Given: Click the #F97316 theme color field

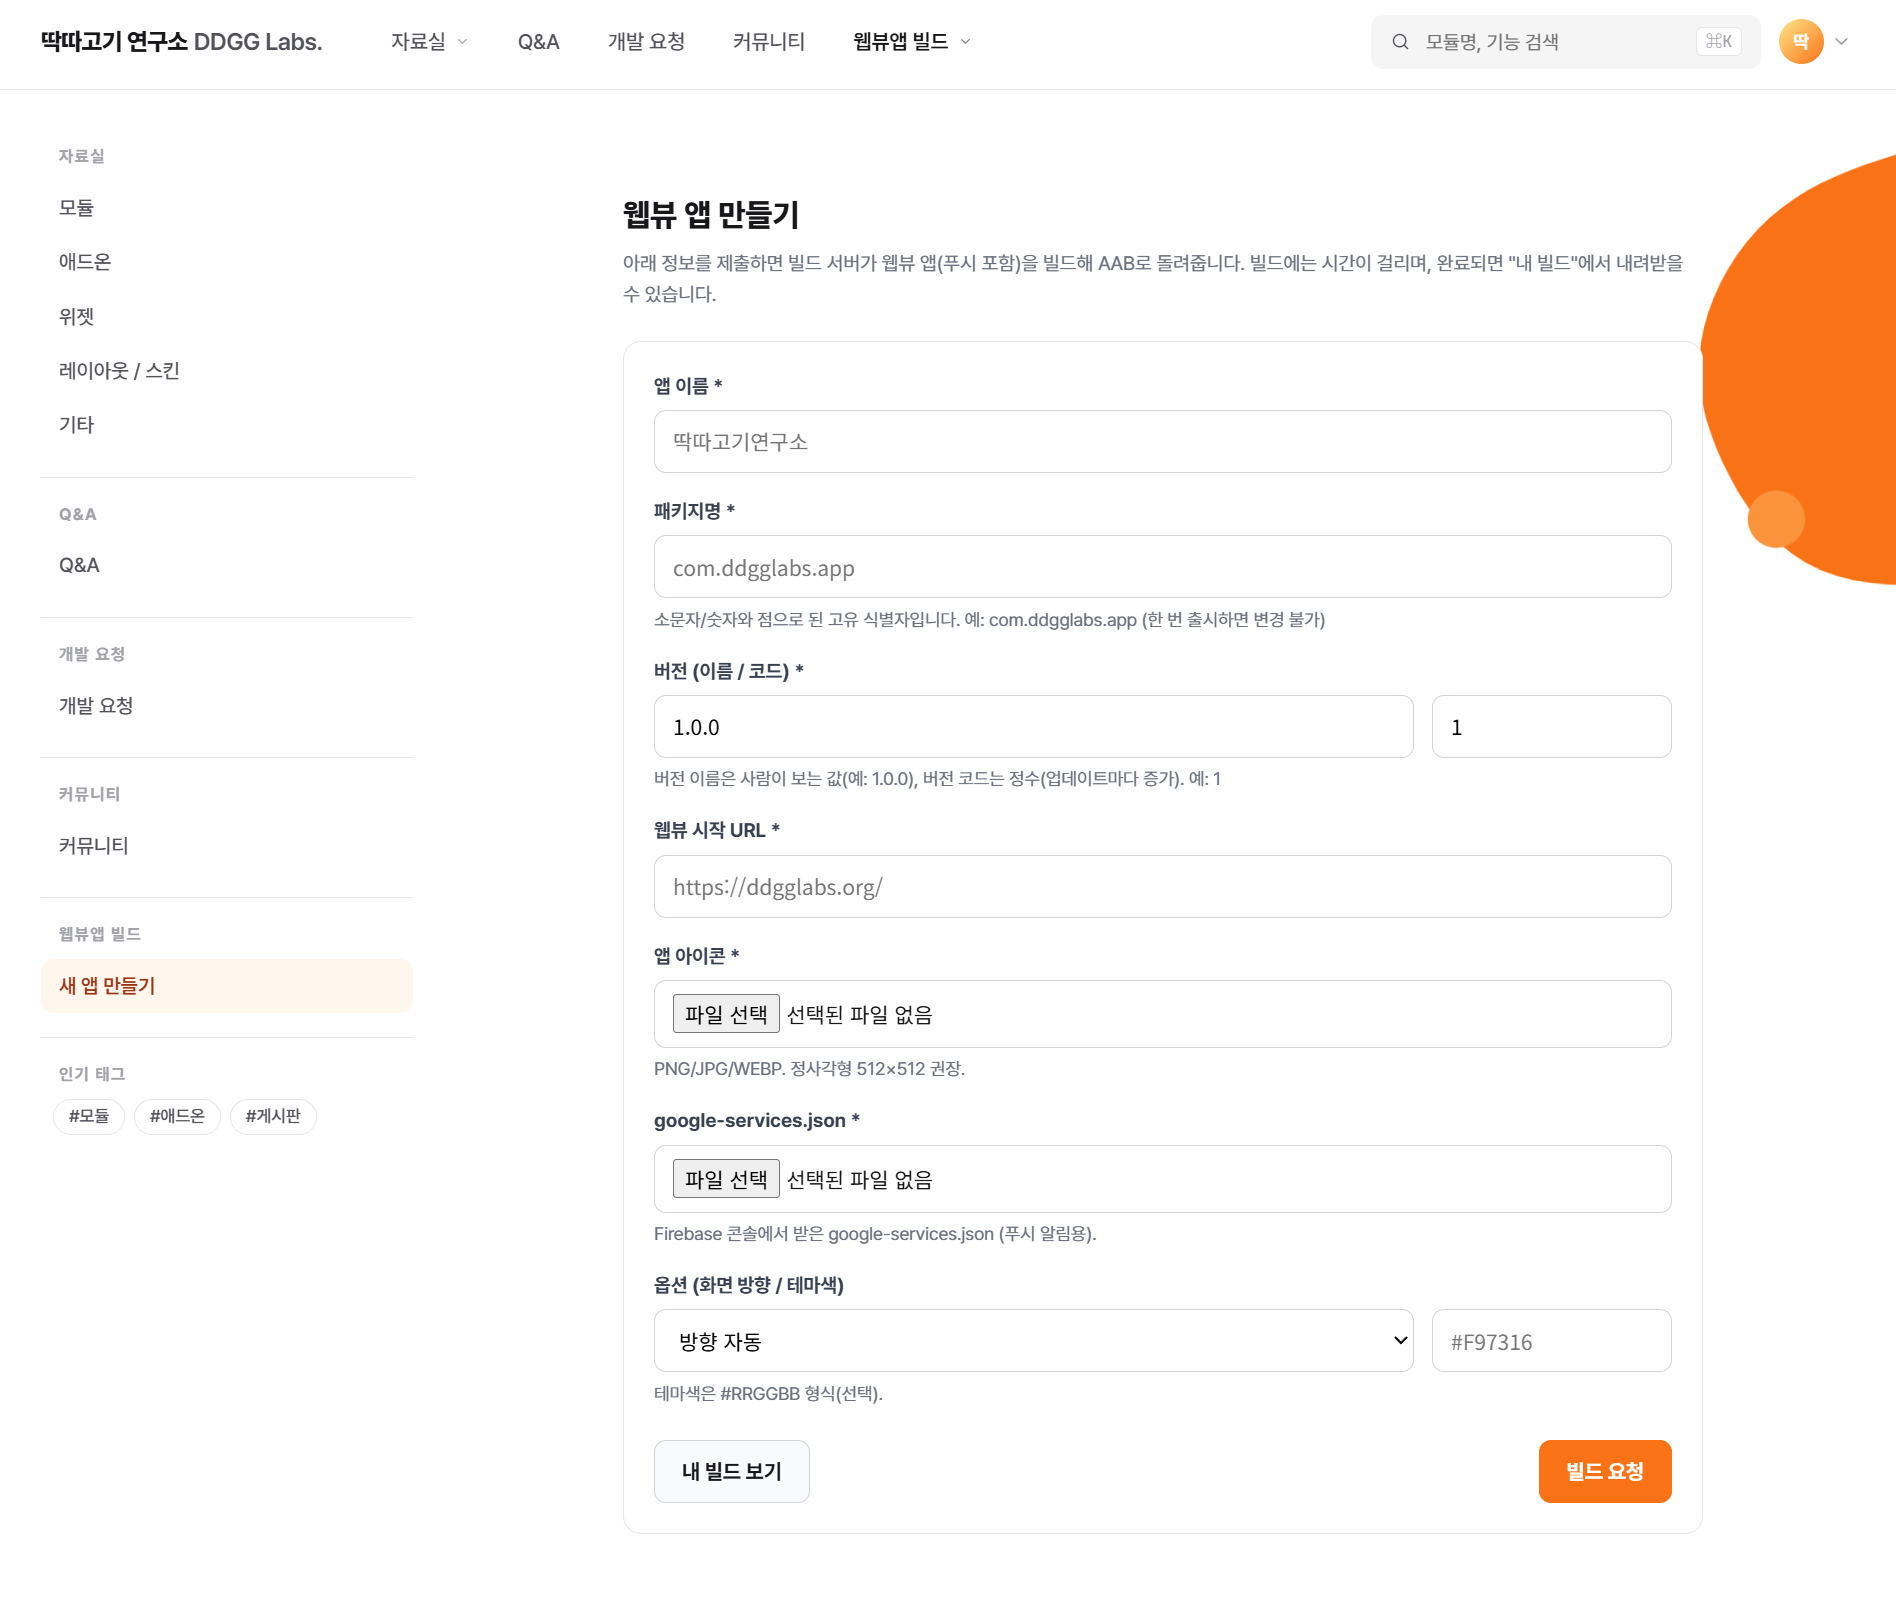Looking at the screenshot, I should click(x=1551, y=1341).
